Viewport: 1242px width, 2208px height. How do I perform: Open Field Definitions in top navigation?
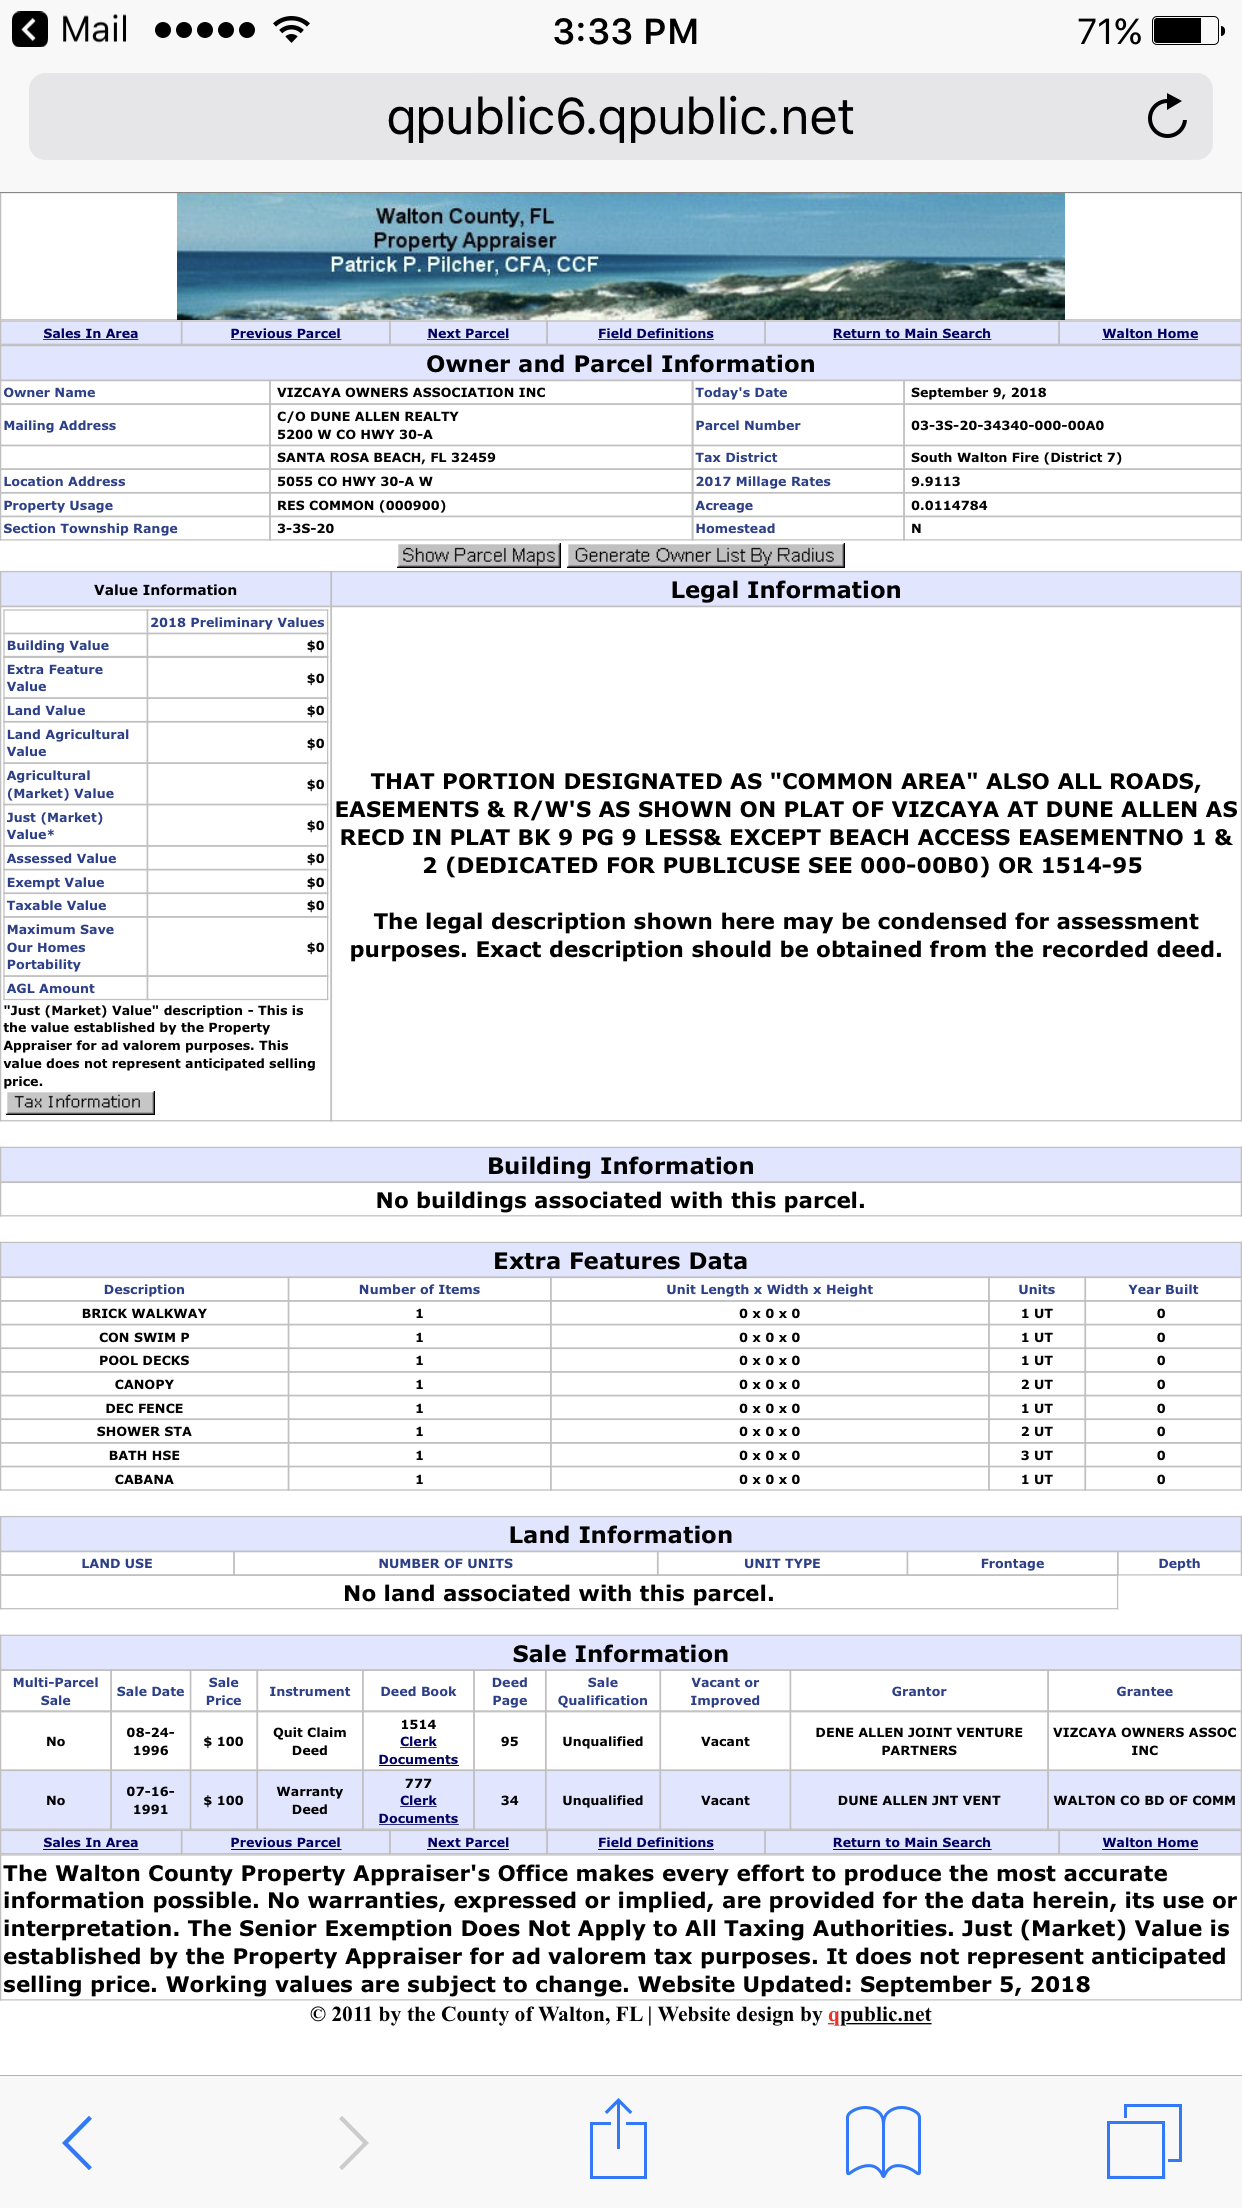(656, 334)
